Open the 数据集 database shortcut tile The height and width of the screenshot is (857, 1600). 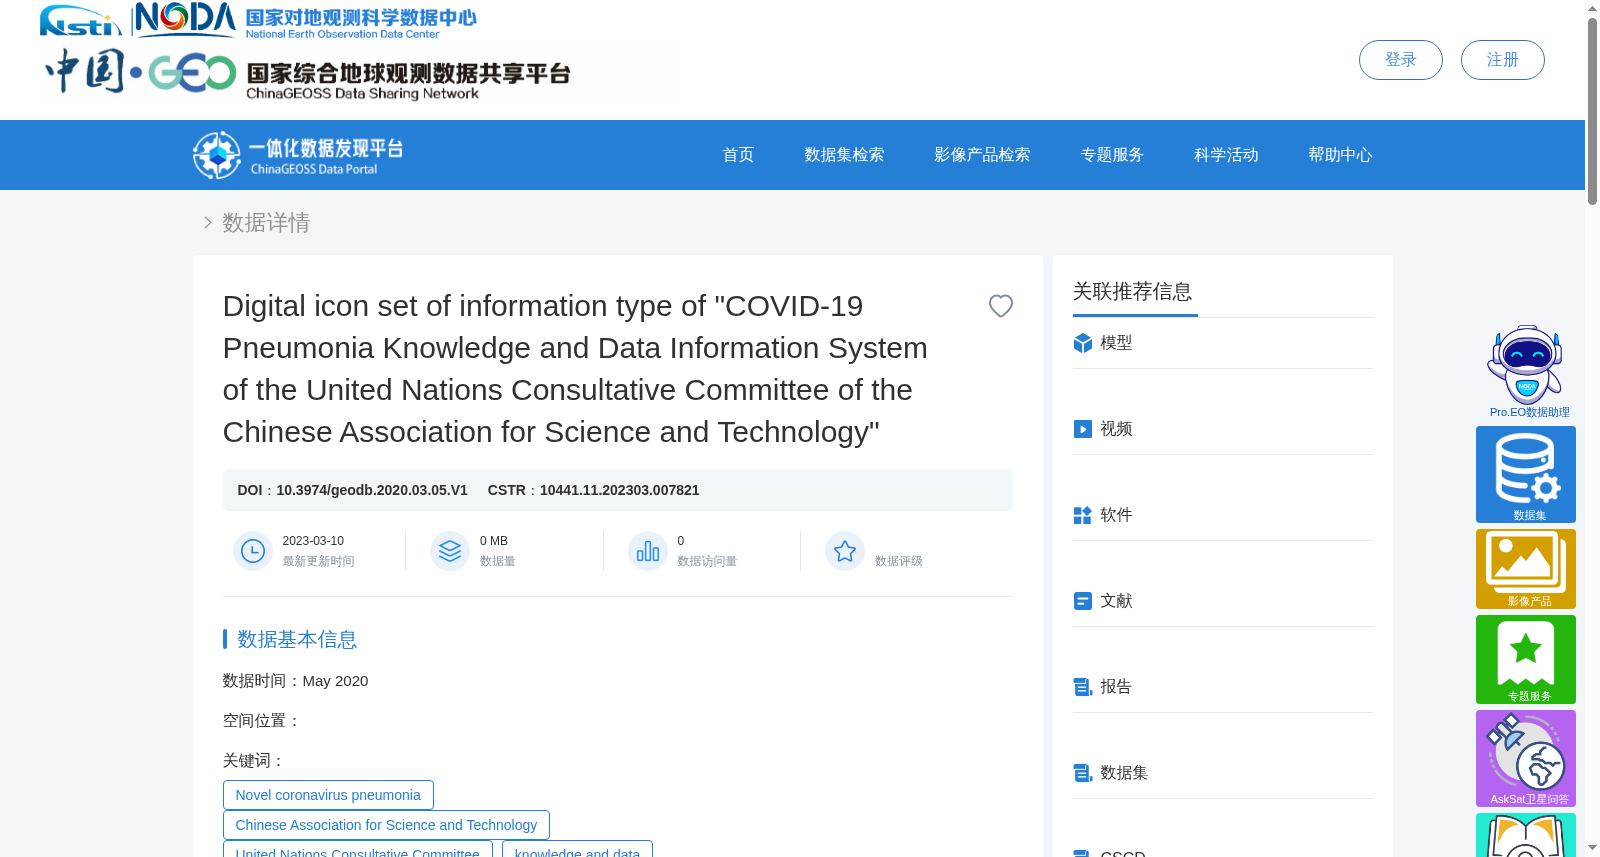(1526, 474)
